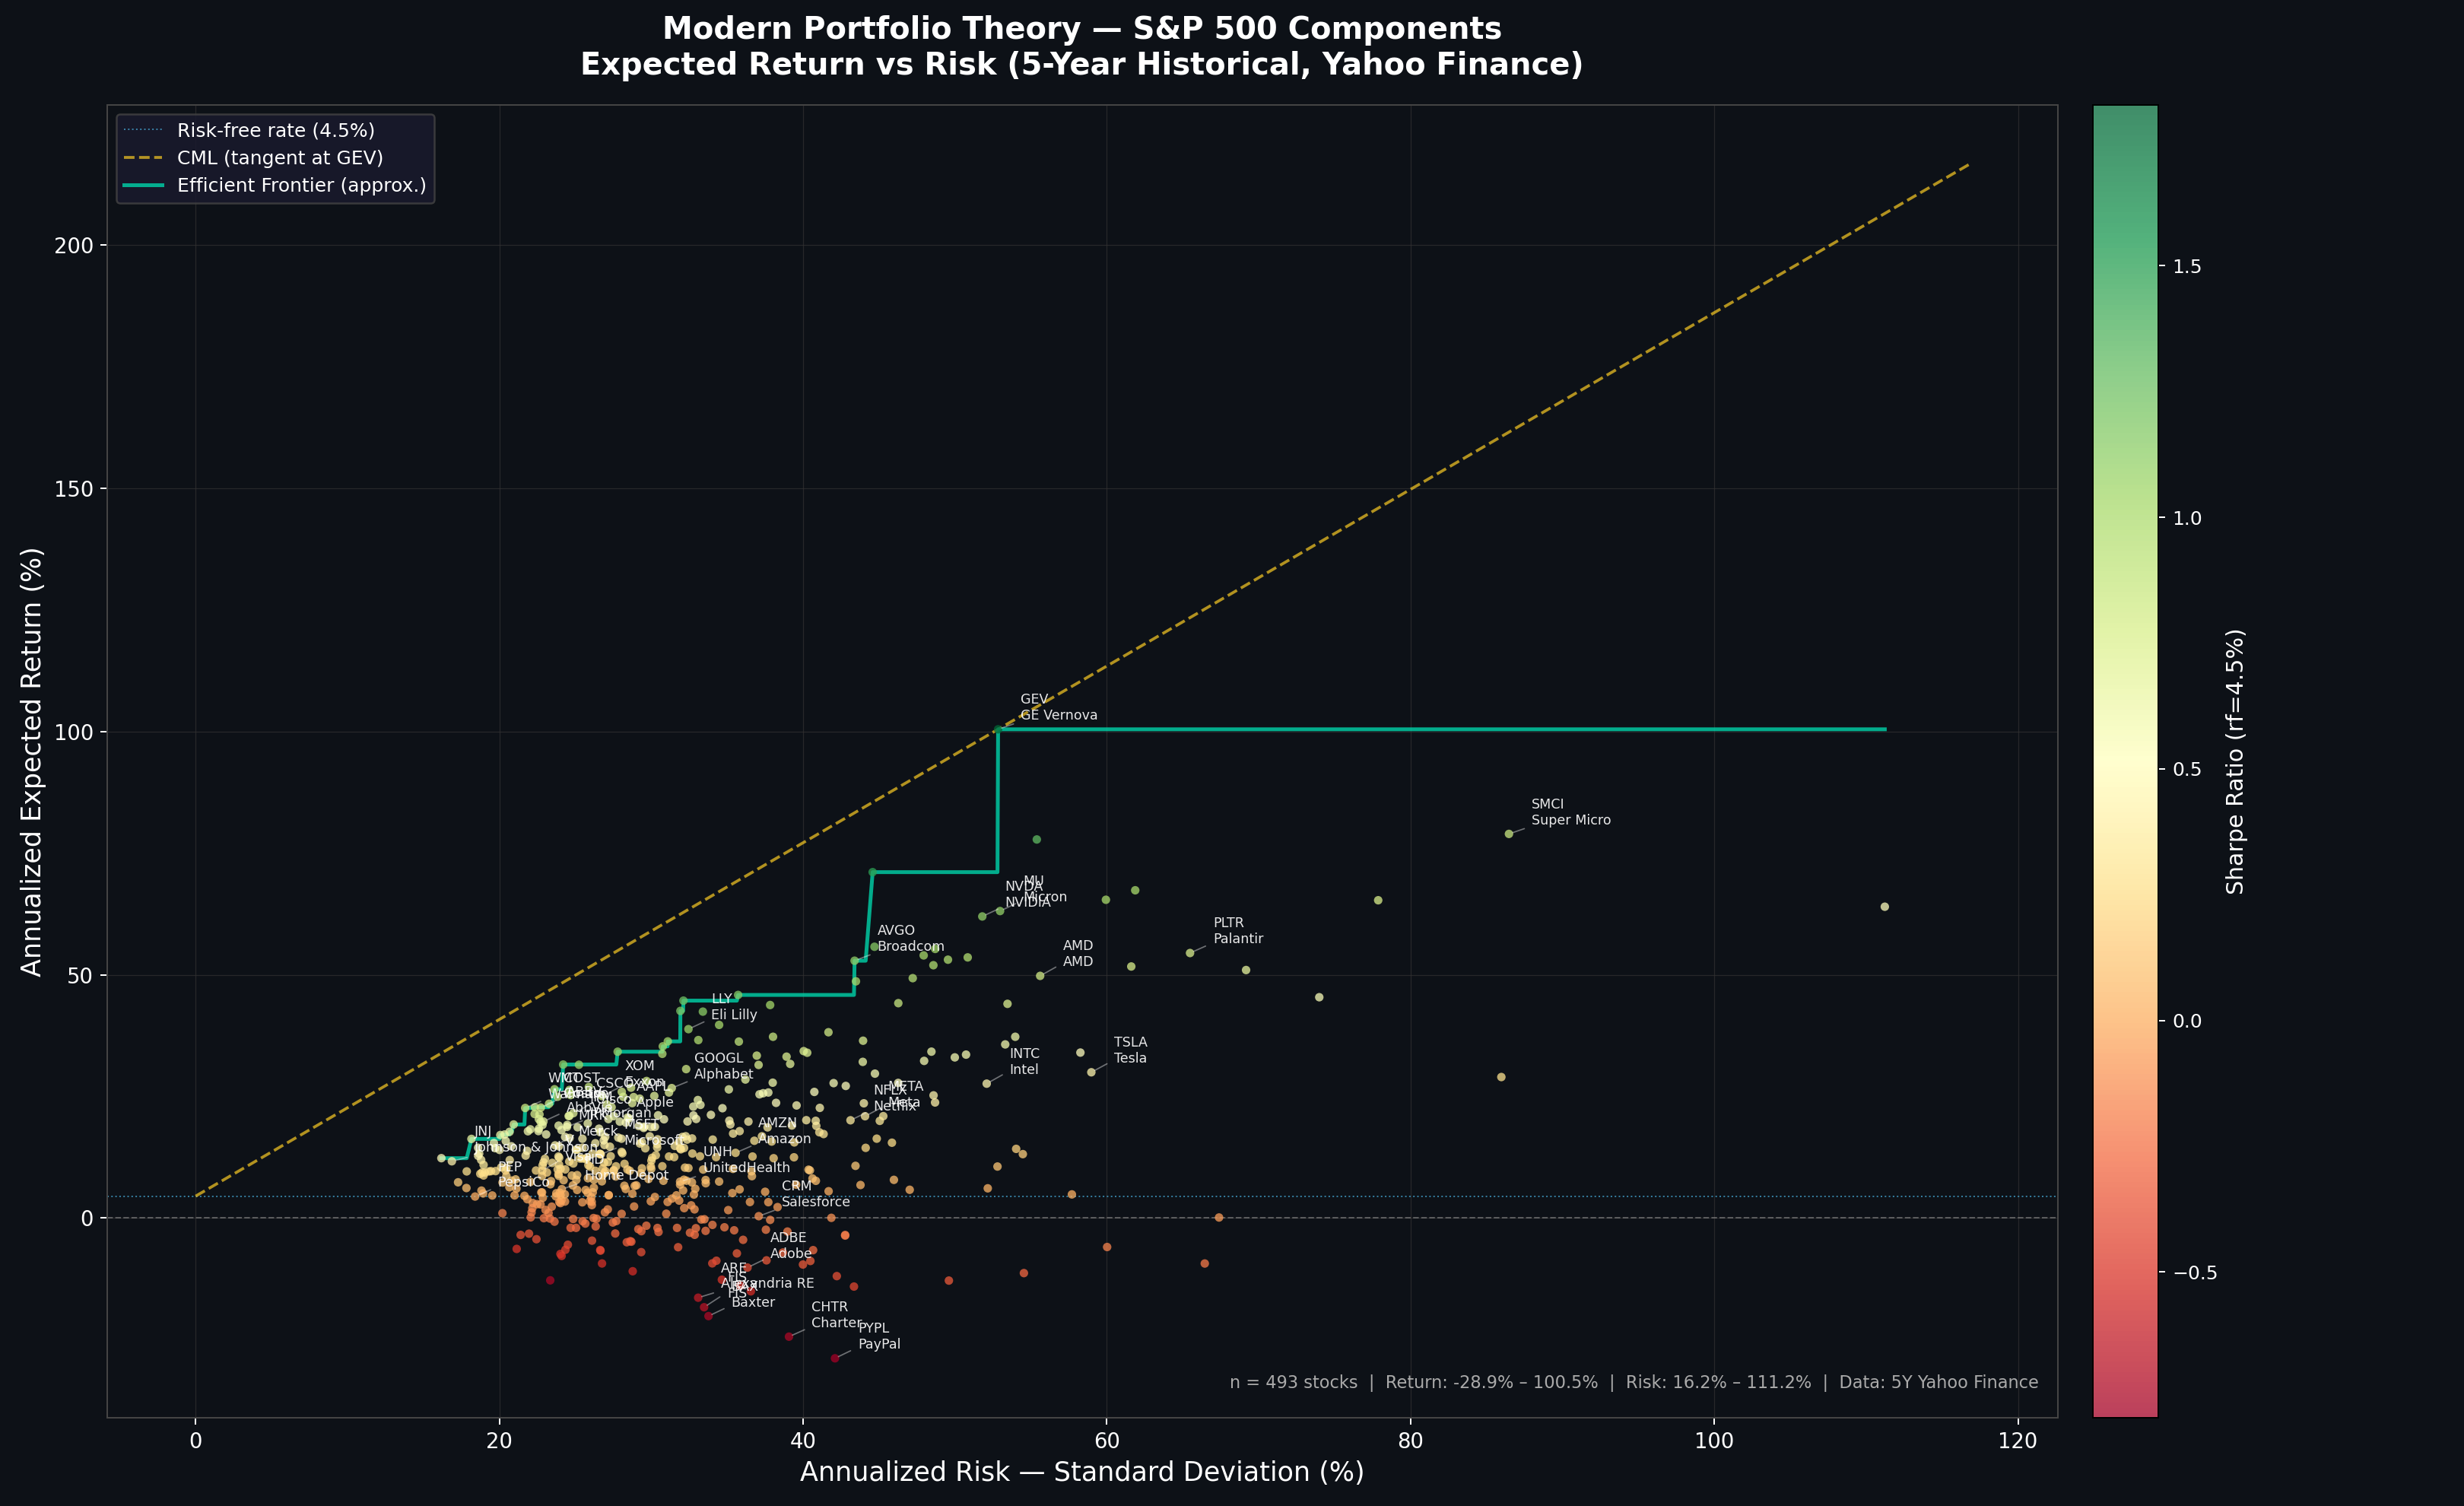Click the 'Charter' annotation label

point(837,1323)
